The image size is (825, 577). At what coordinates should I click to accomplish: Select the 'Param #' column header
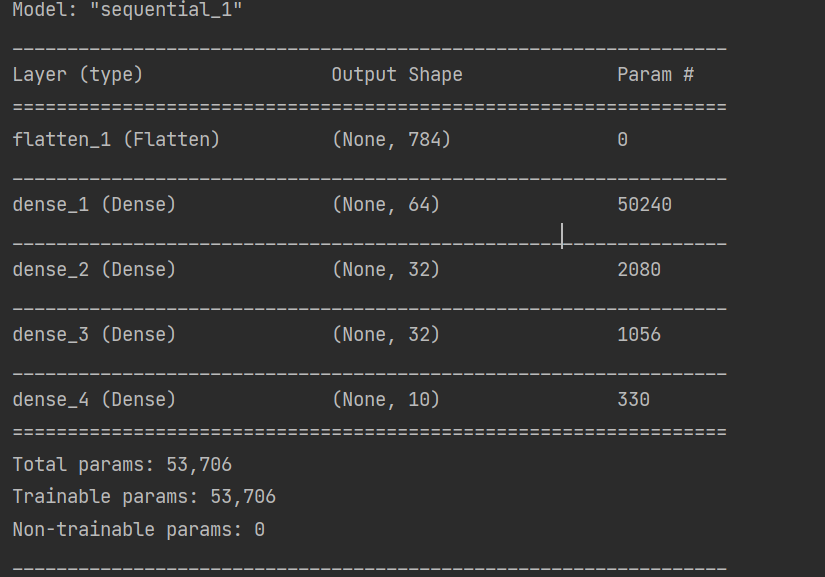[x=656, y=75]
